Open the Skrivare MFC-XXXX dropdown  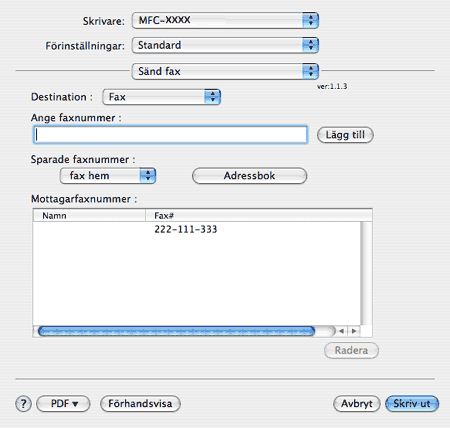point(225,20)
